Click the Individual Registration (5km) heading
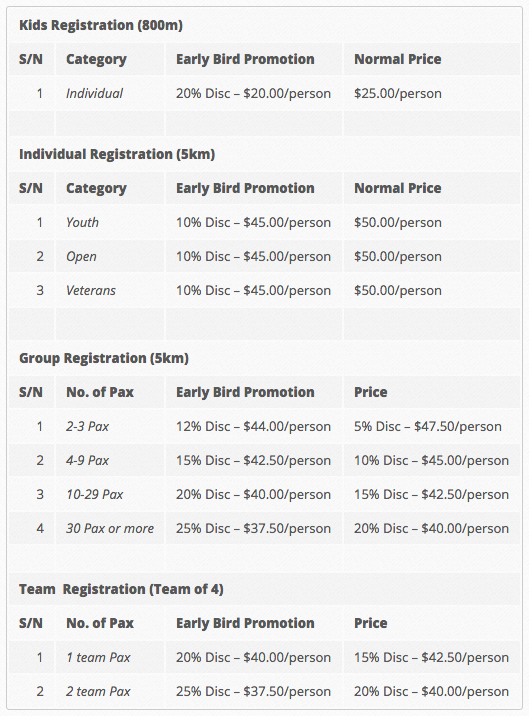529x716 pixels. coord(117,154)
